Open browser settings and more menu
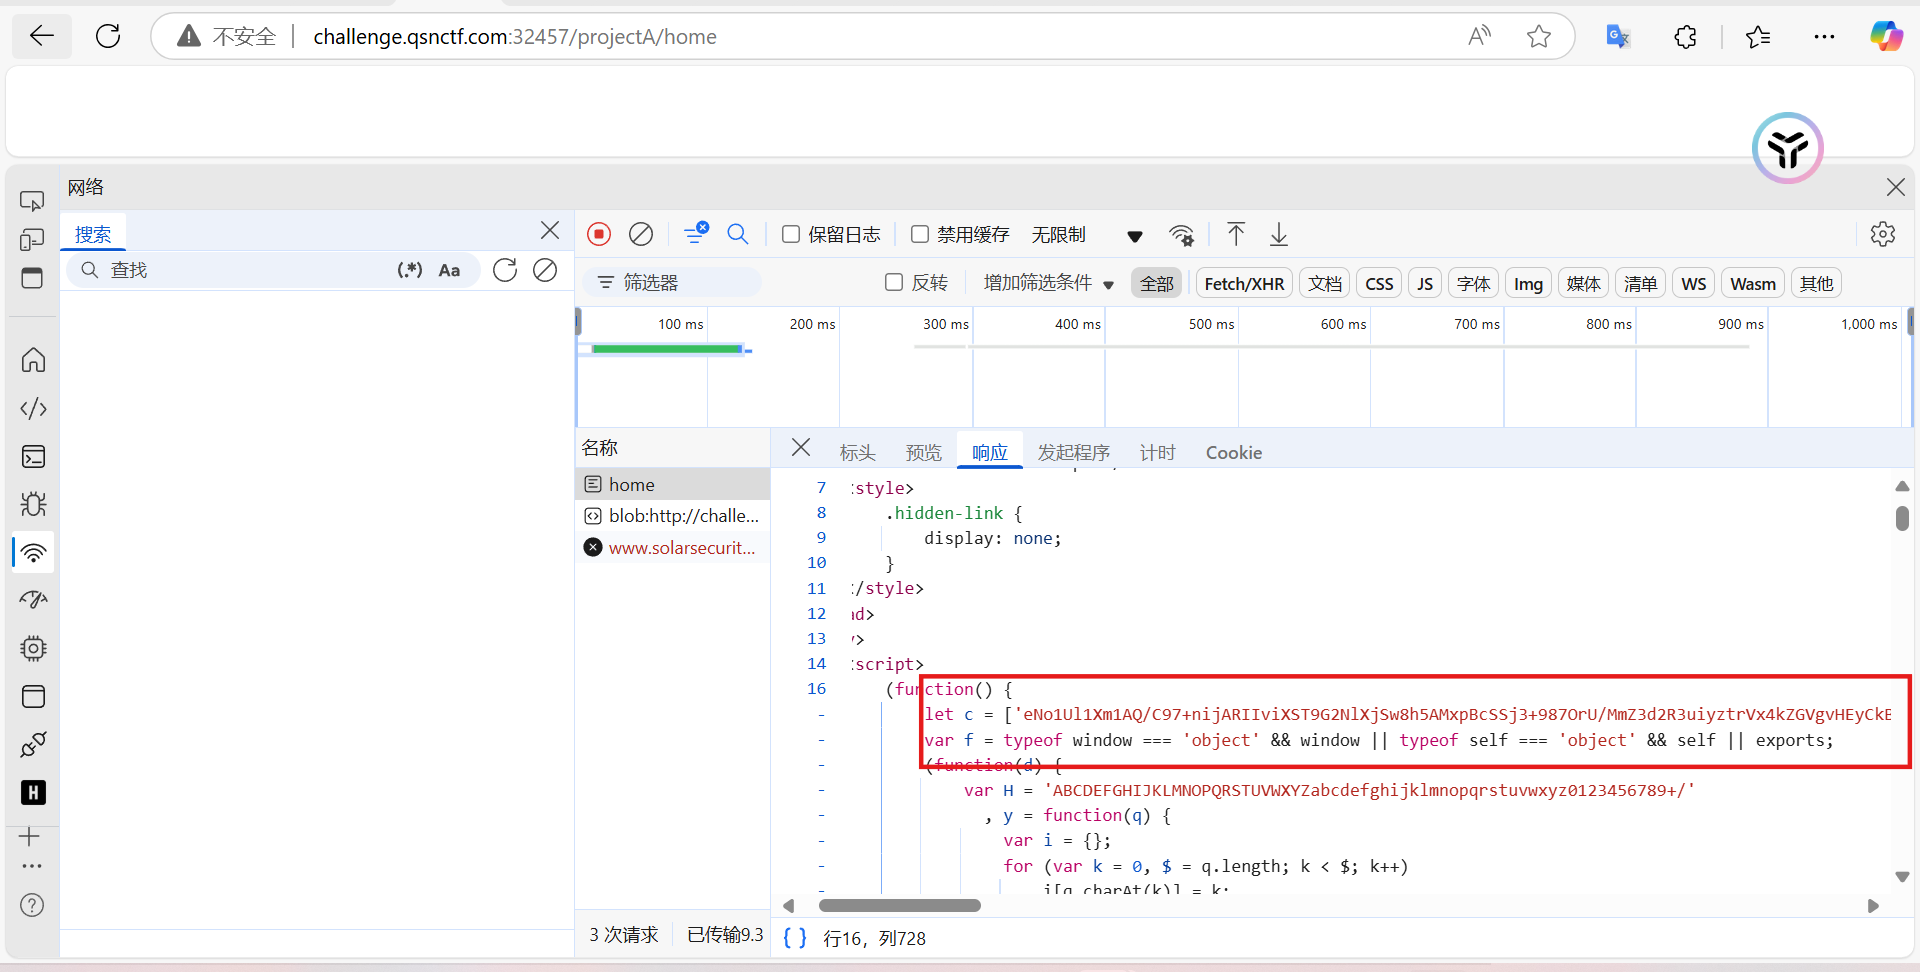 point(1824,37)
